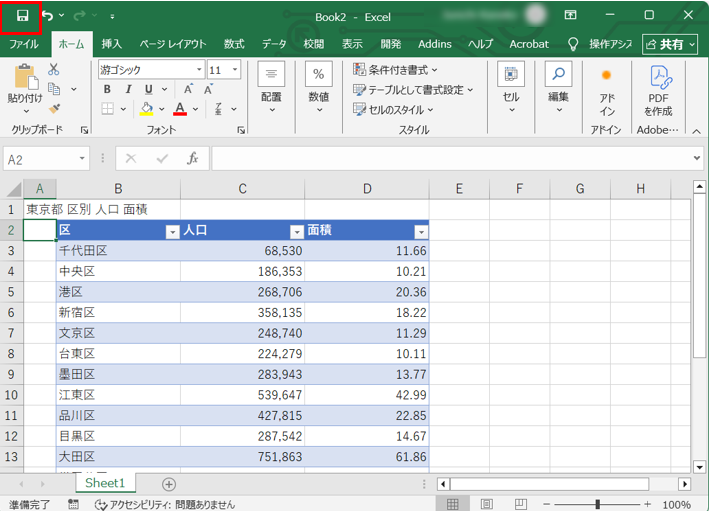The height and width of the screenshot is (511, 713).
Task: Open the font size 11 dropdown
Action: point(235,70)
